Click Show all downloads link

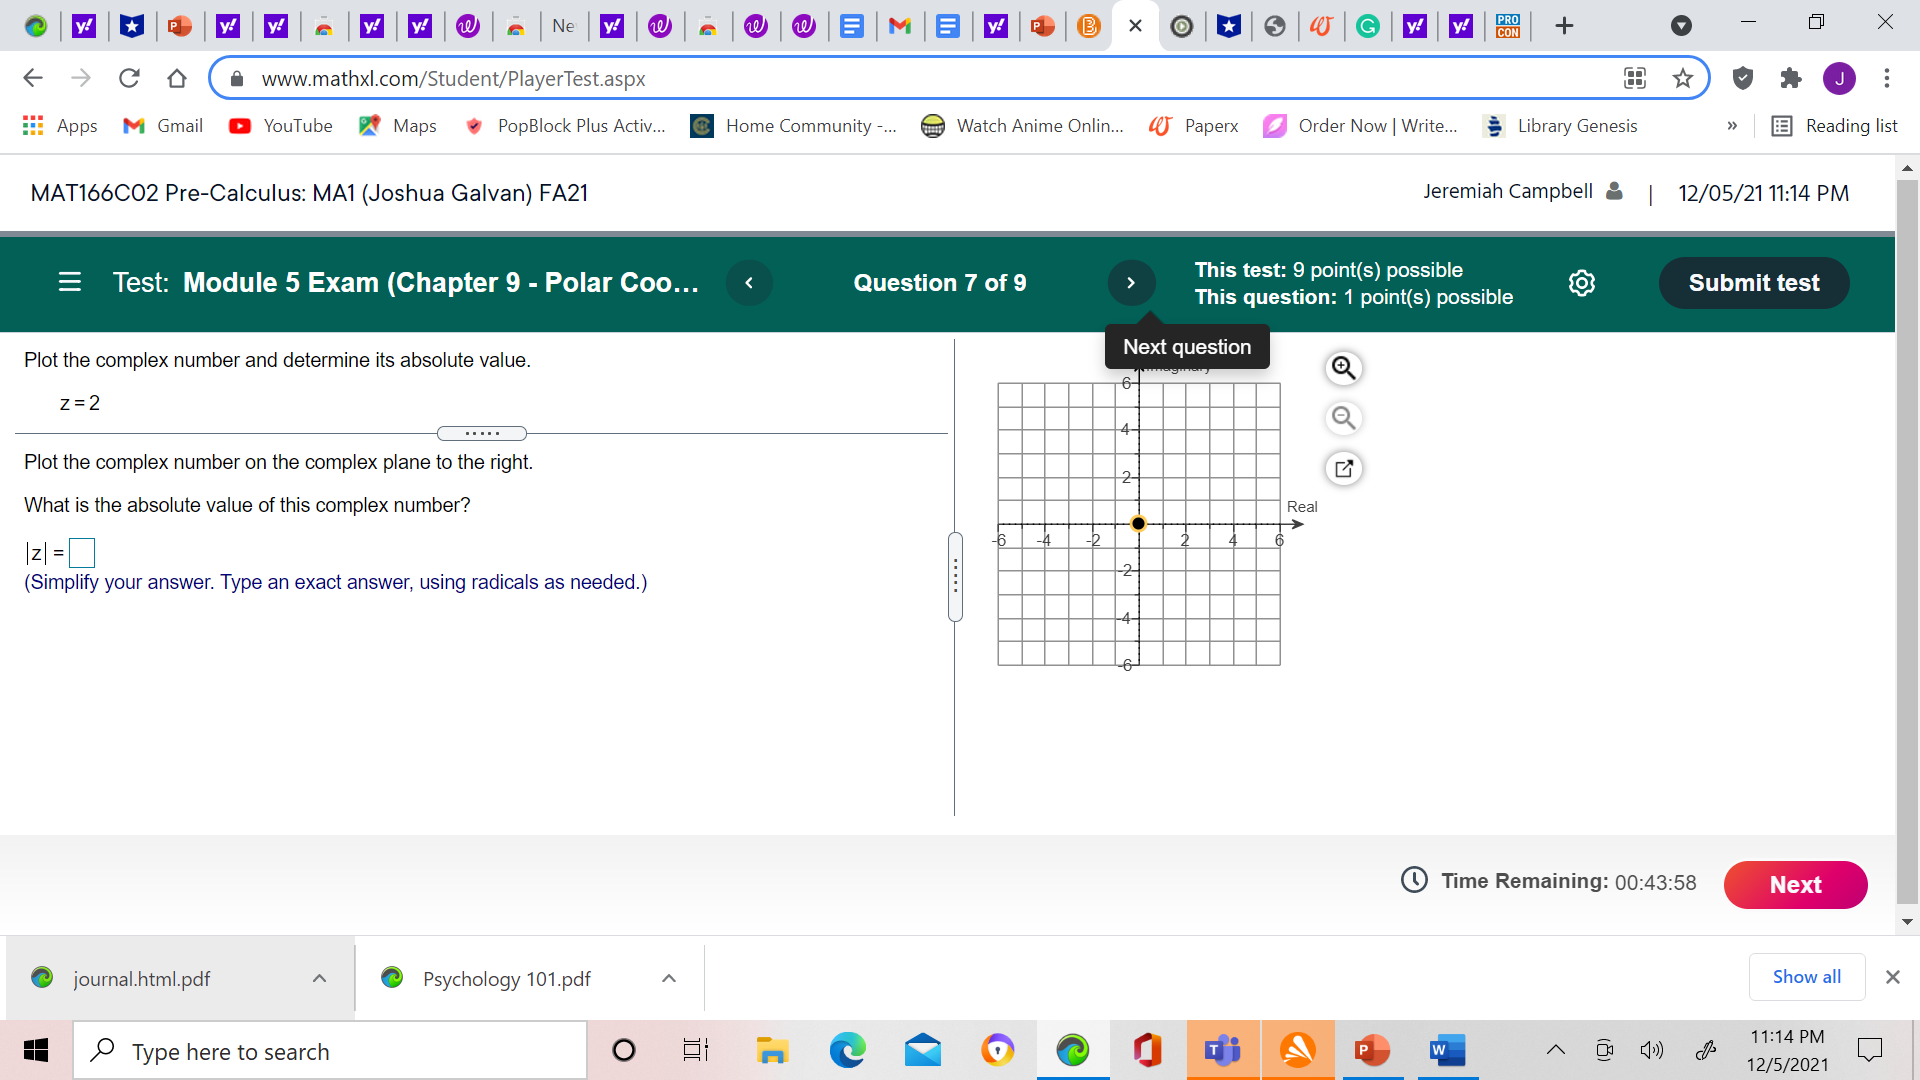pyautogui.click(x=1806, y=977)
